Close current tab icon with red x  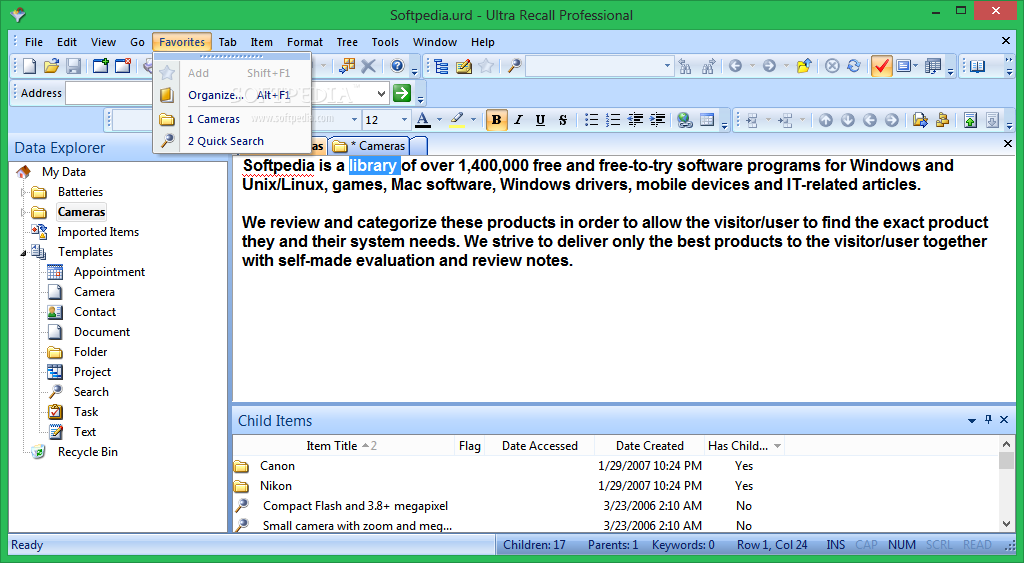pyautogui.click(x=123, y=66)
